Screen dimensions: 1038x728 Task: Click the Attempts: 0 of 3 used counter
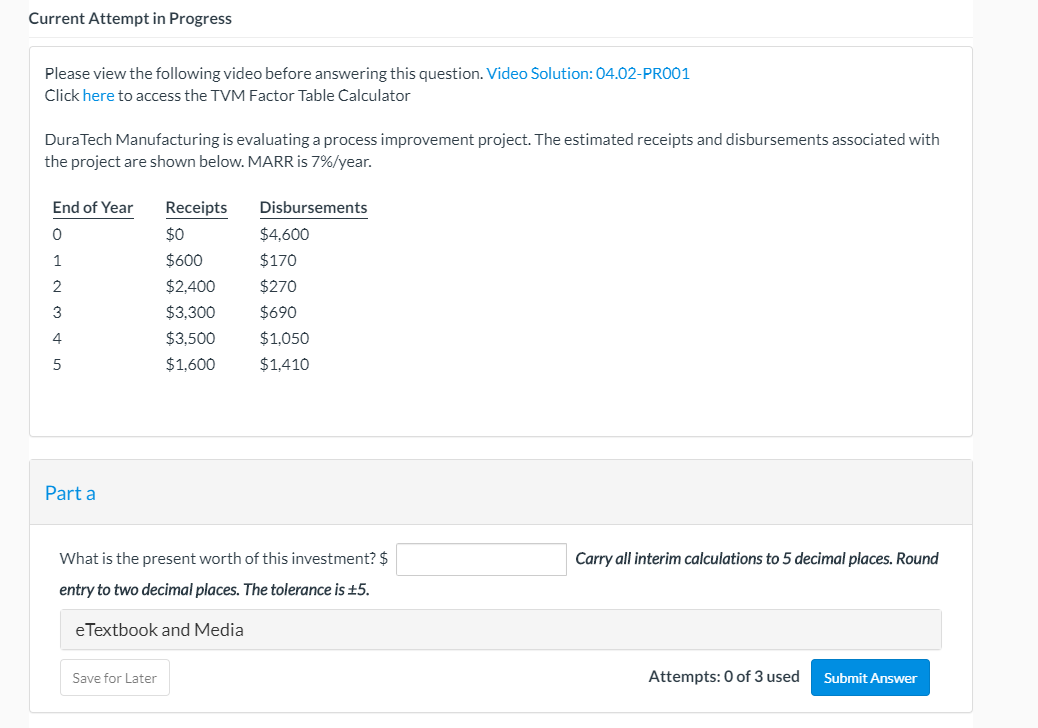tap(723, 676)
